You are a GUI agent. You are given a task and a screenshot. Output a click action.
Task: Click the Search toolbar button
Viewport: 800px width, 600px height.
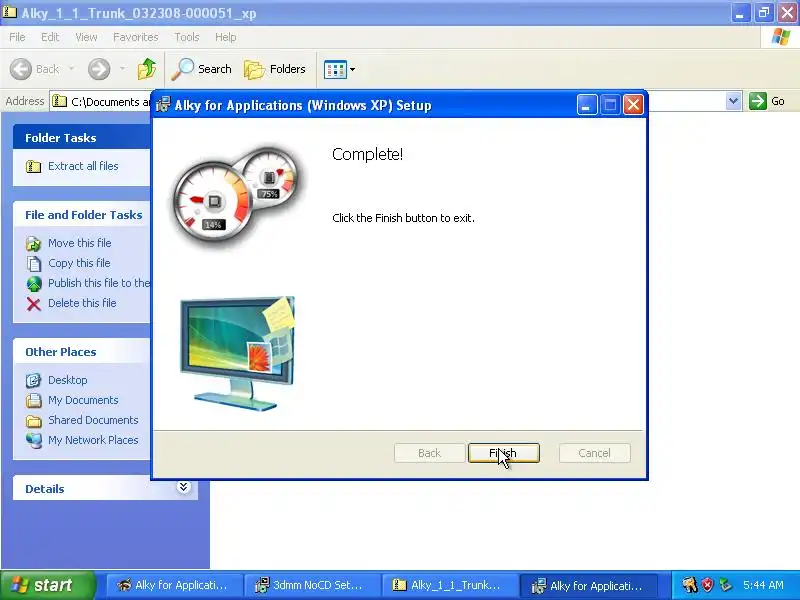(202, 69)
